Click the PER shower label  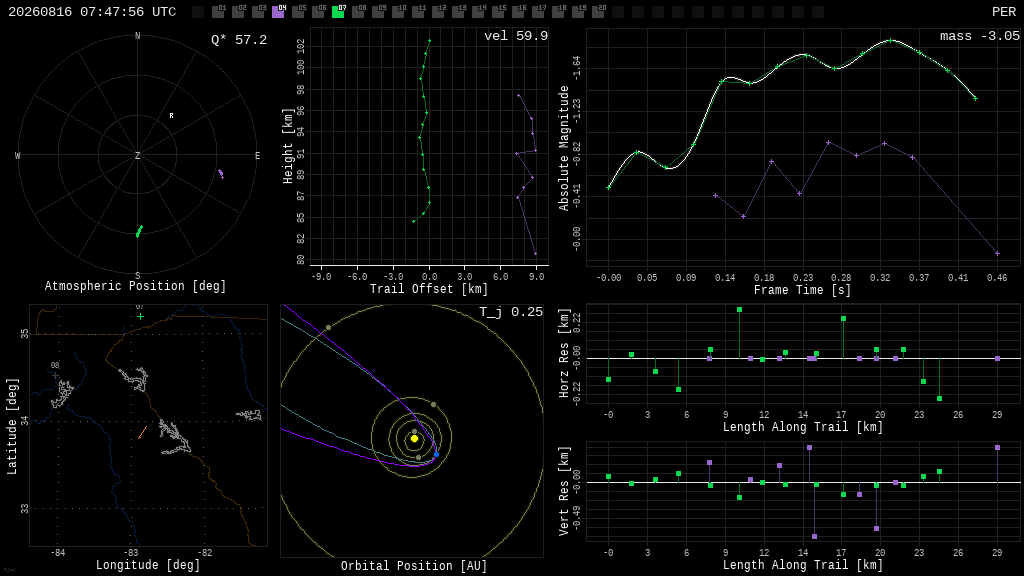(1004, 12)
